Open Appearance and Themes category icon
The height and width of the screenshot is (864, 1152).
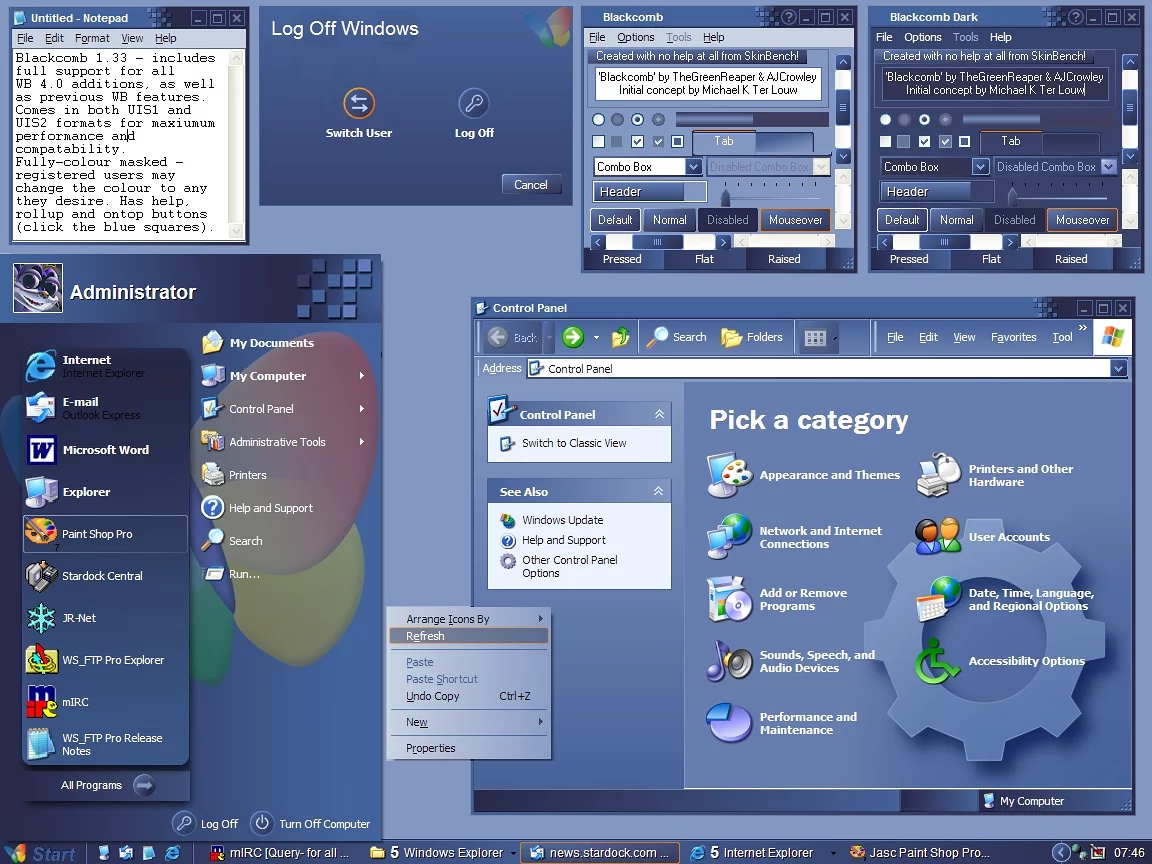pos(729,475)
